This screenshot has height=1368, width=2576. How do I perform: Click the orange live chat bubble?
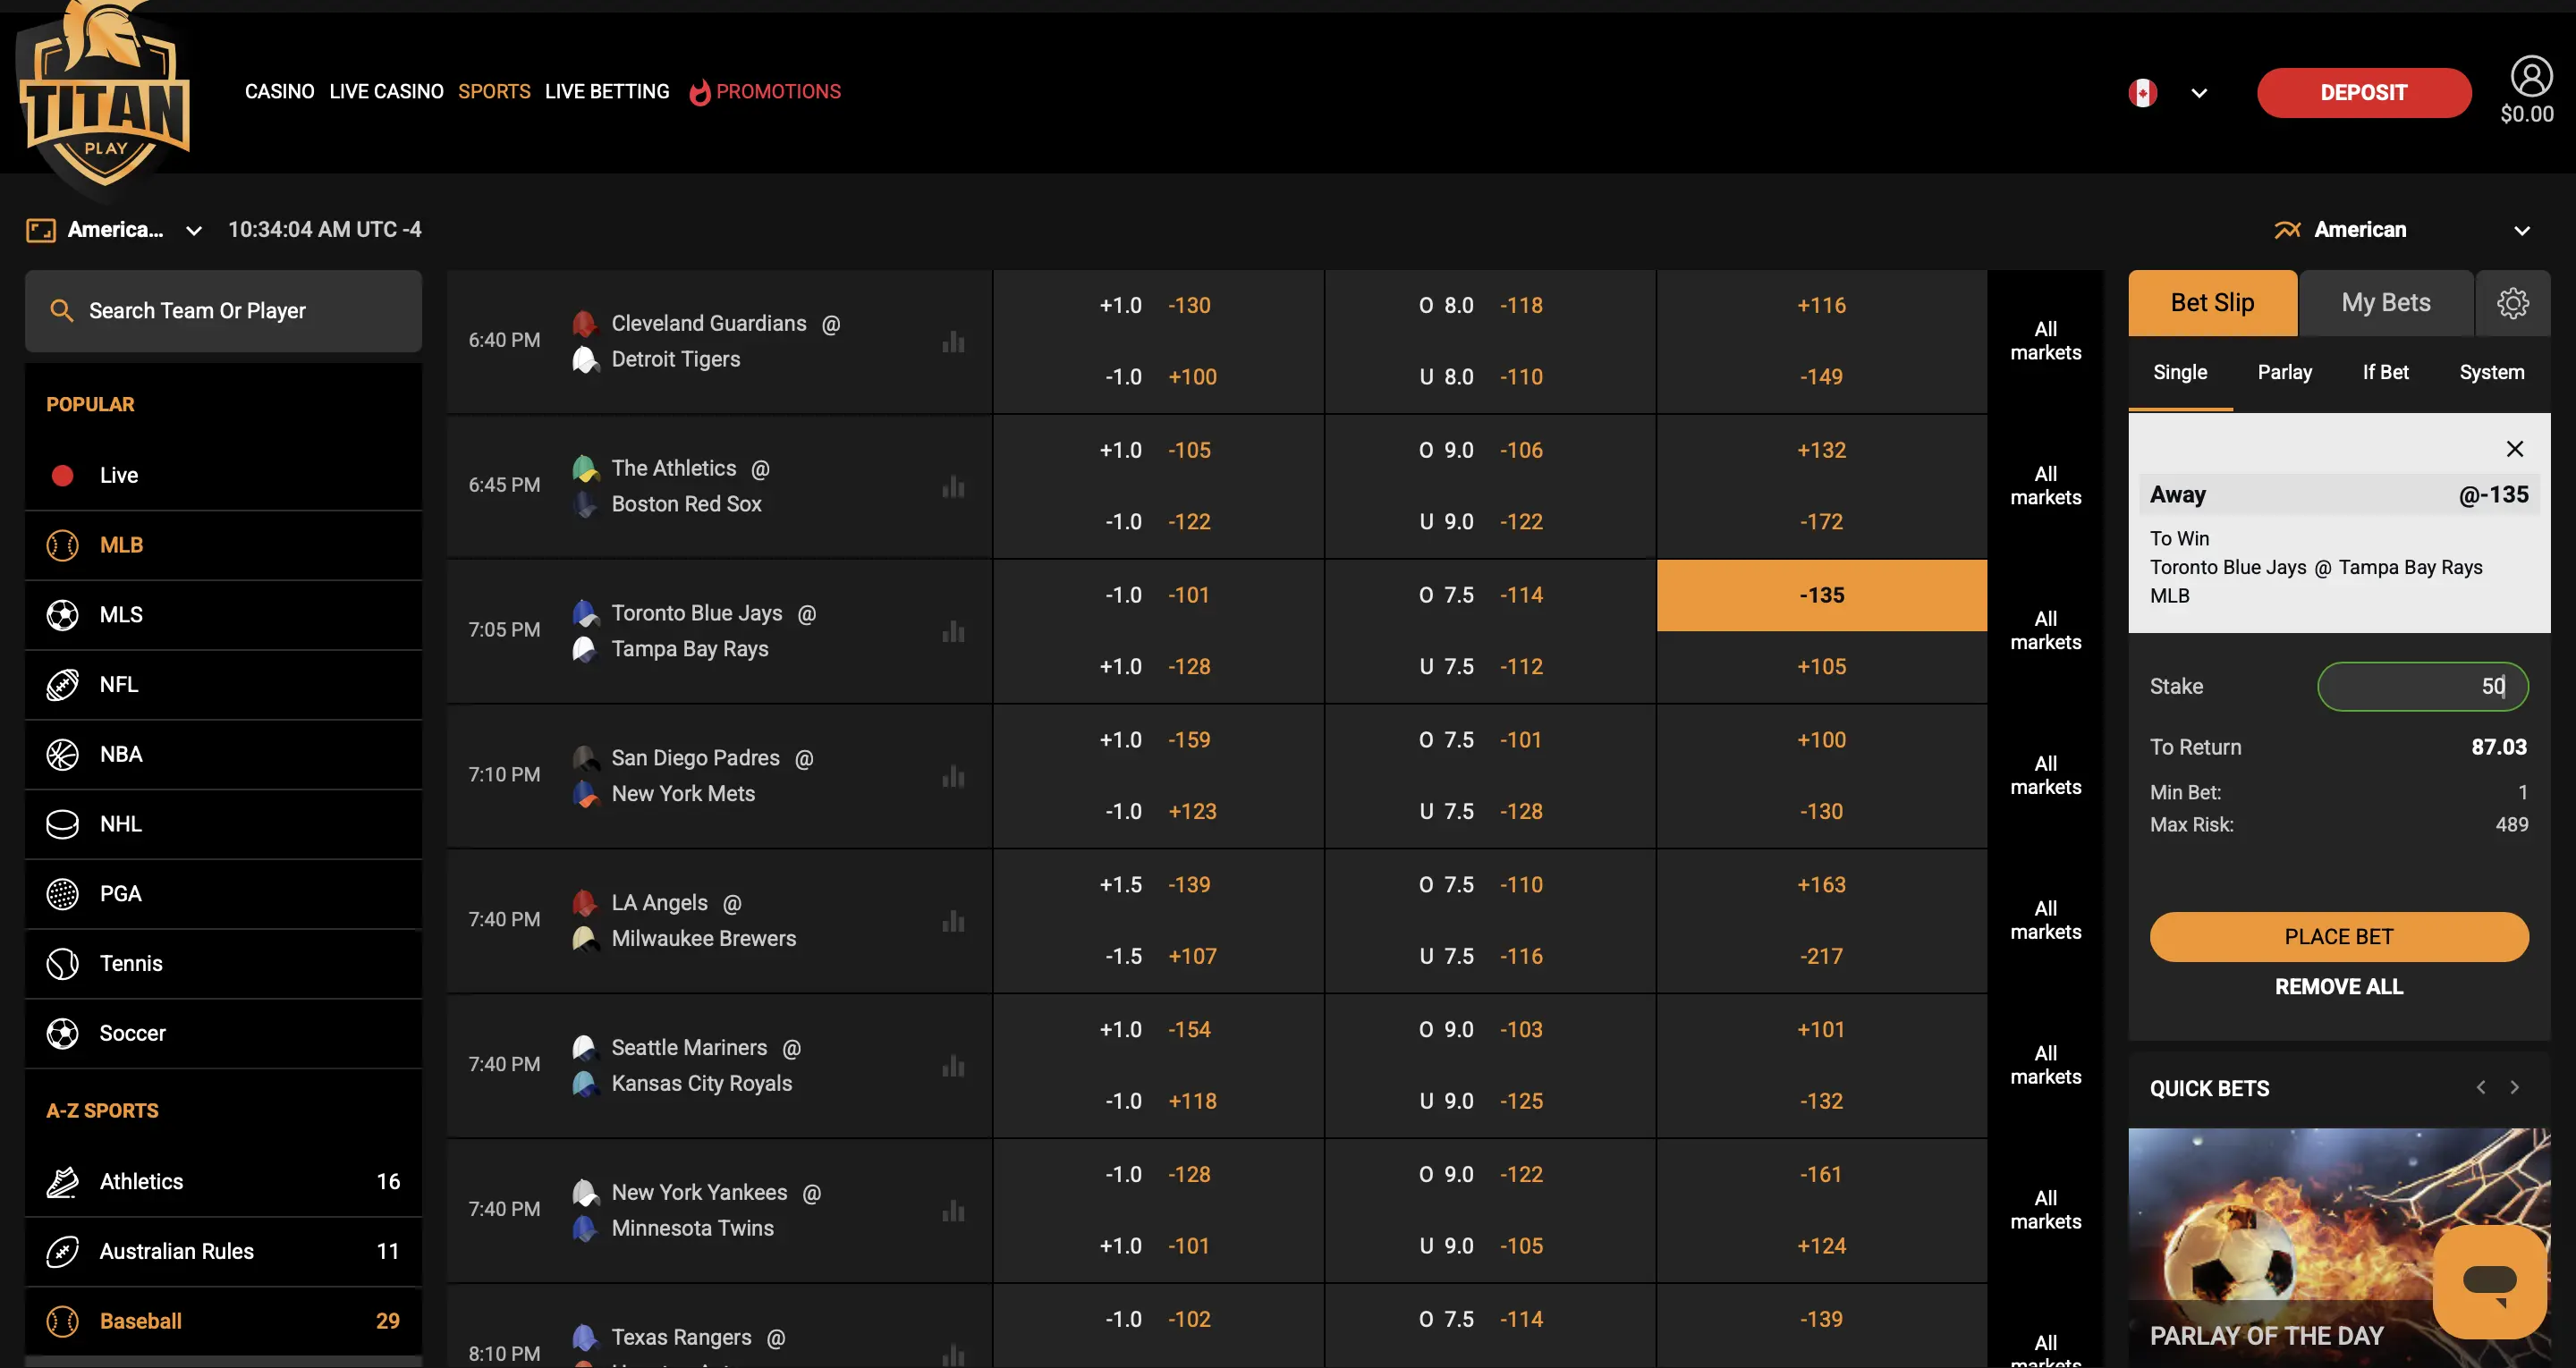[2489, 1281]
